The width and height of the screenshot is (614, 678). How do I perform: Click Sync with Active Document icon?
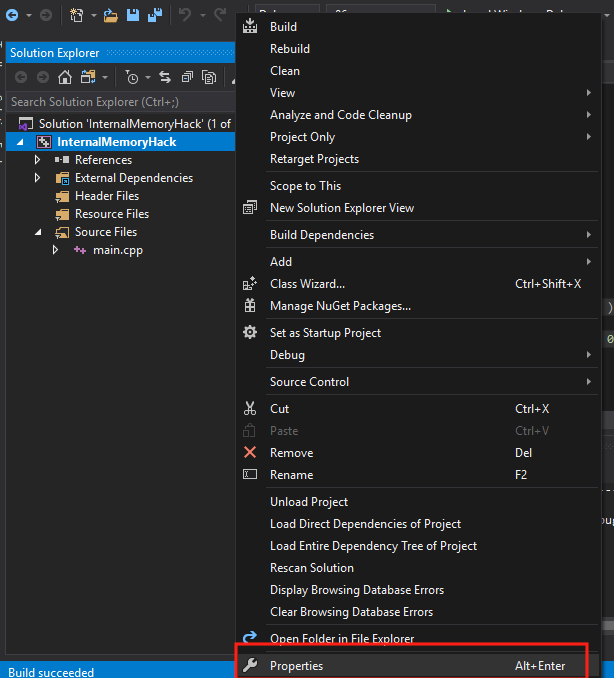(165, 77)
